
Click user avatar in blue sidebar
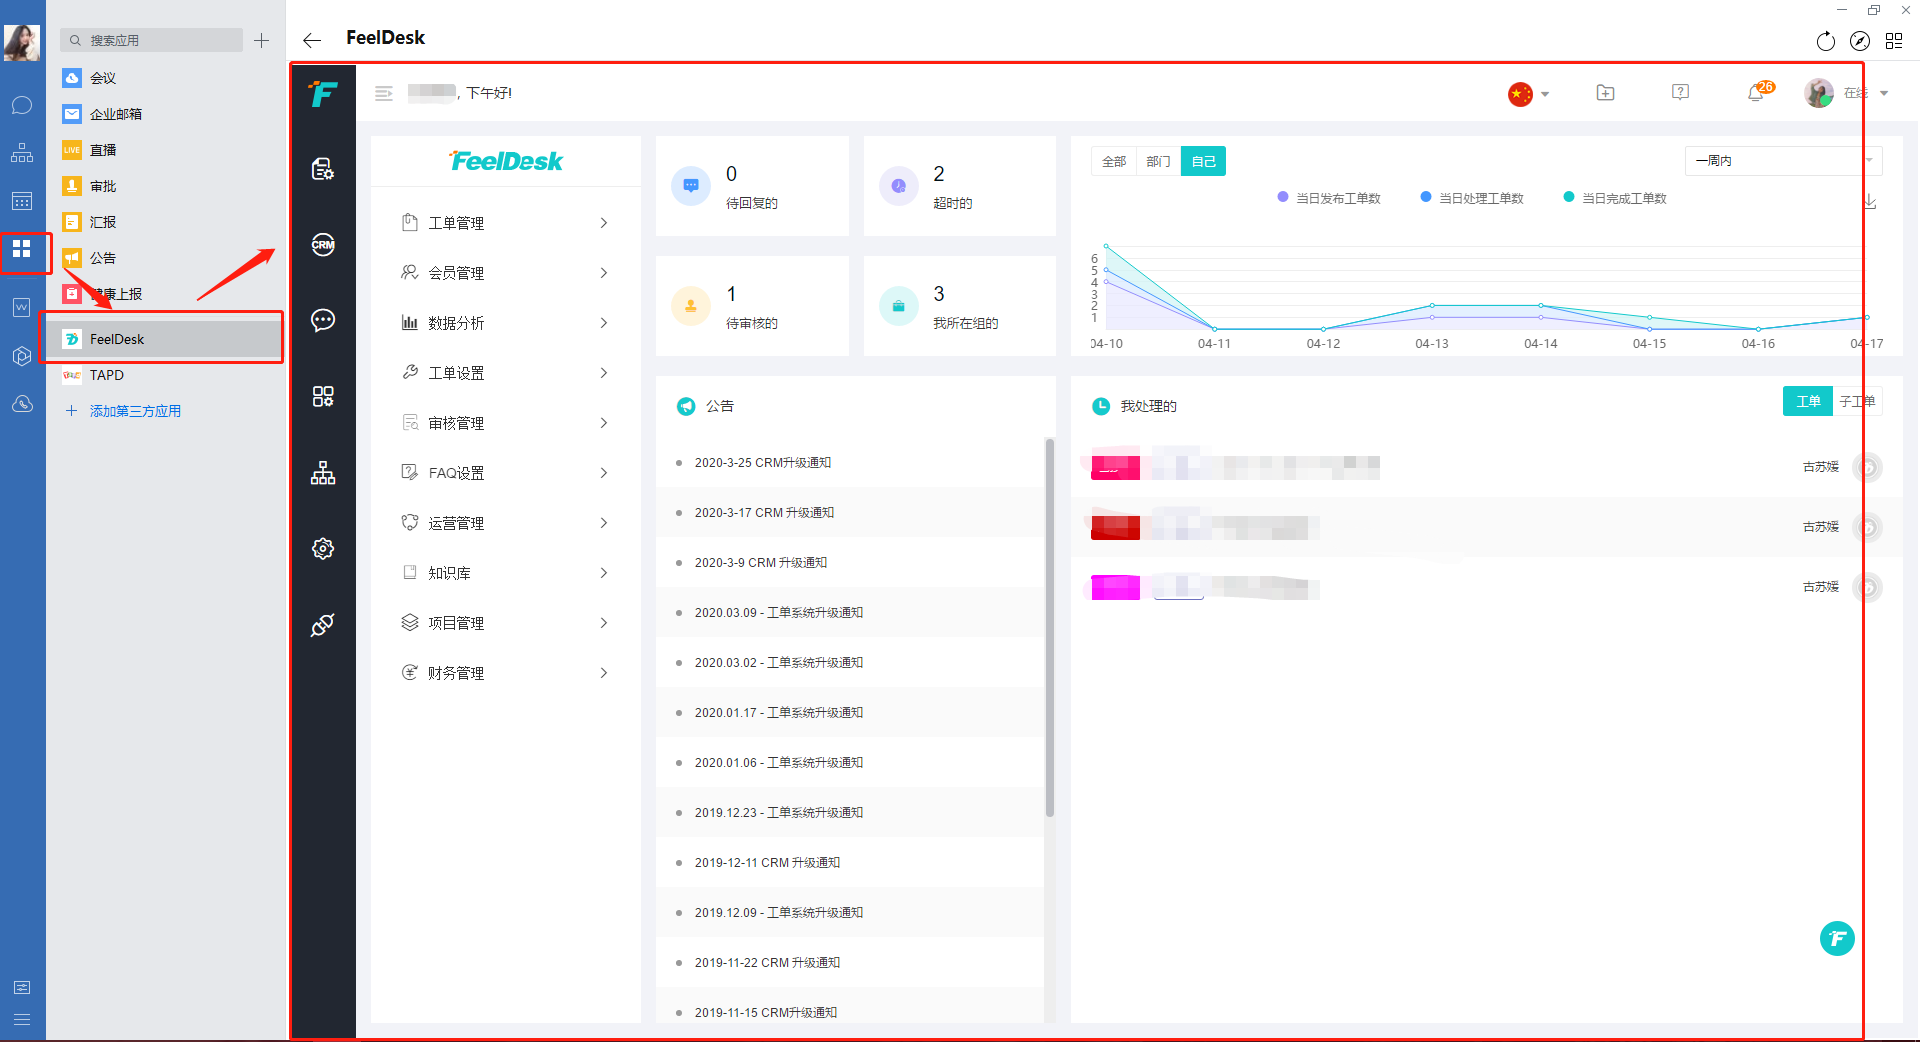[x=22, y=42]
